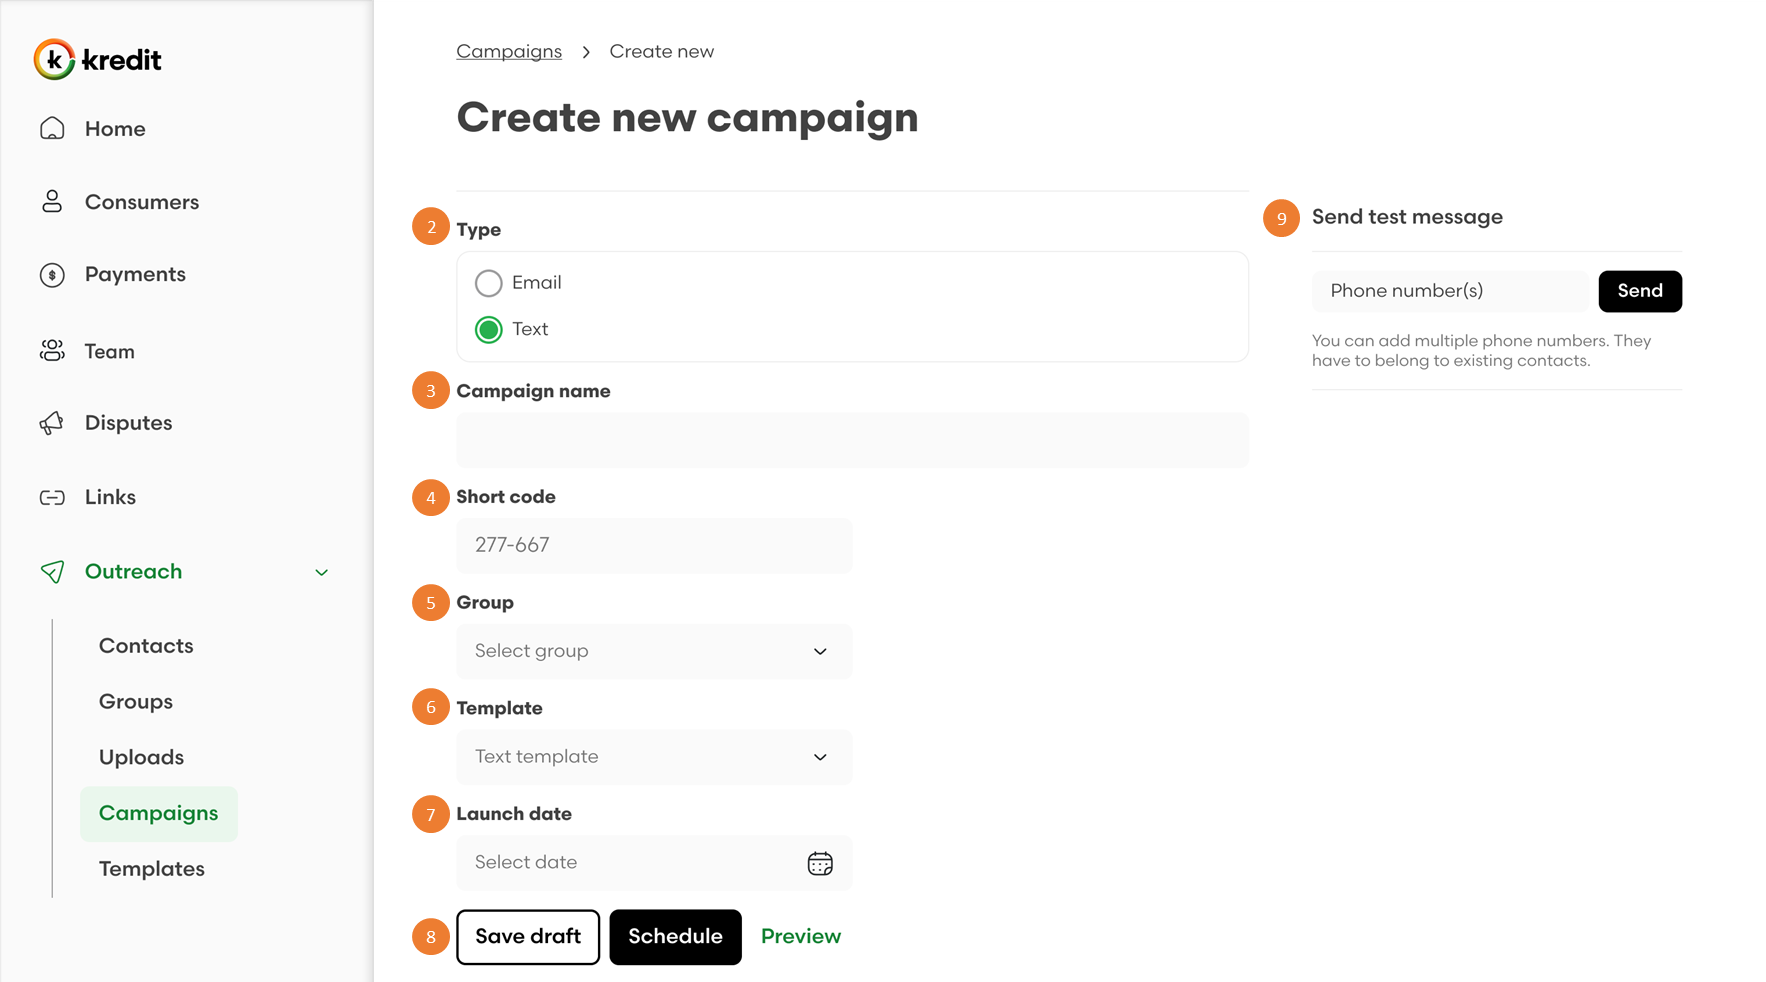Screen dimensions: 1766x982
Task: Click the Links chain icon
Action: pos(52,497)
